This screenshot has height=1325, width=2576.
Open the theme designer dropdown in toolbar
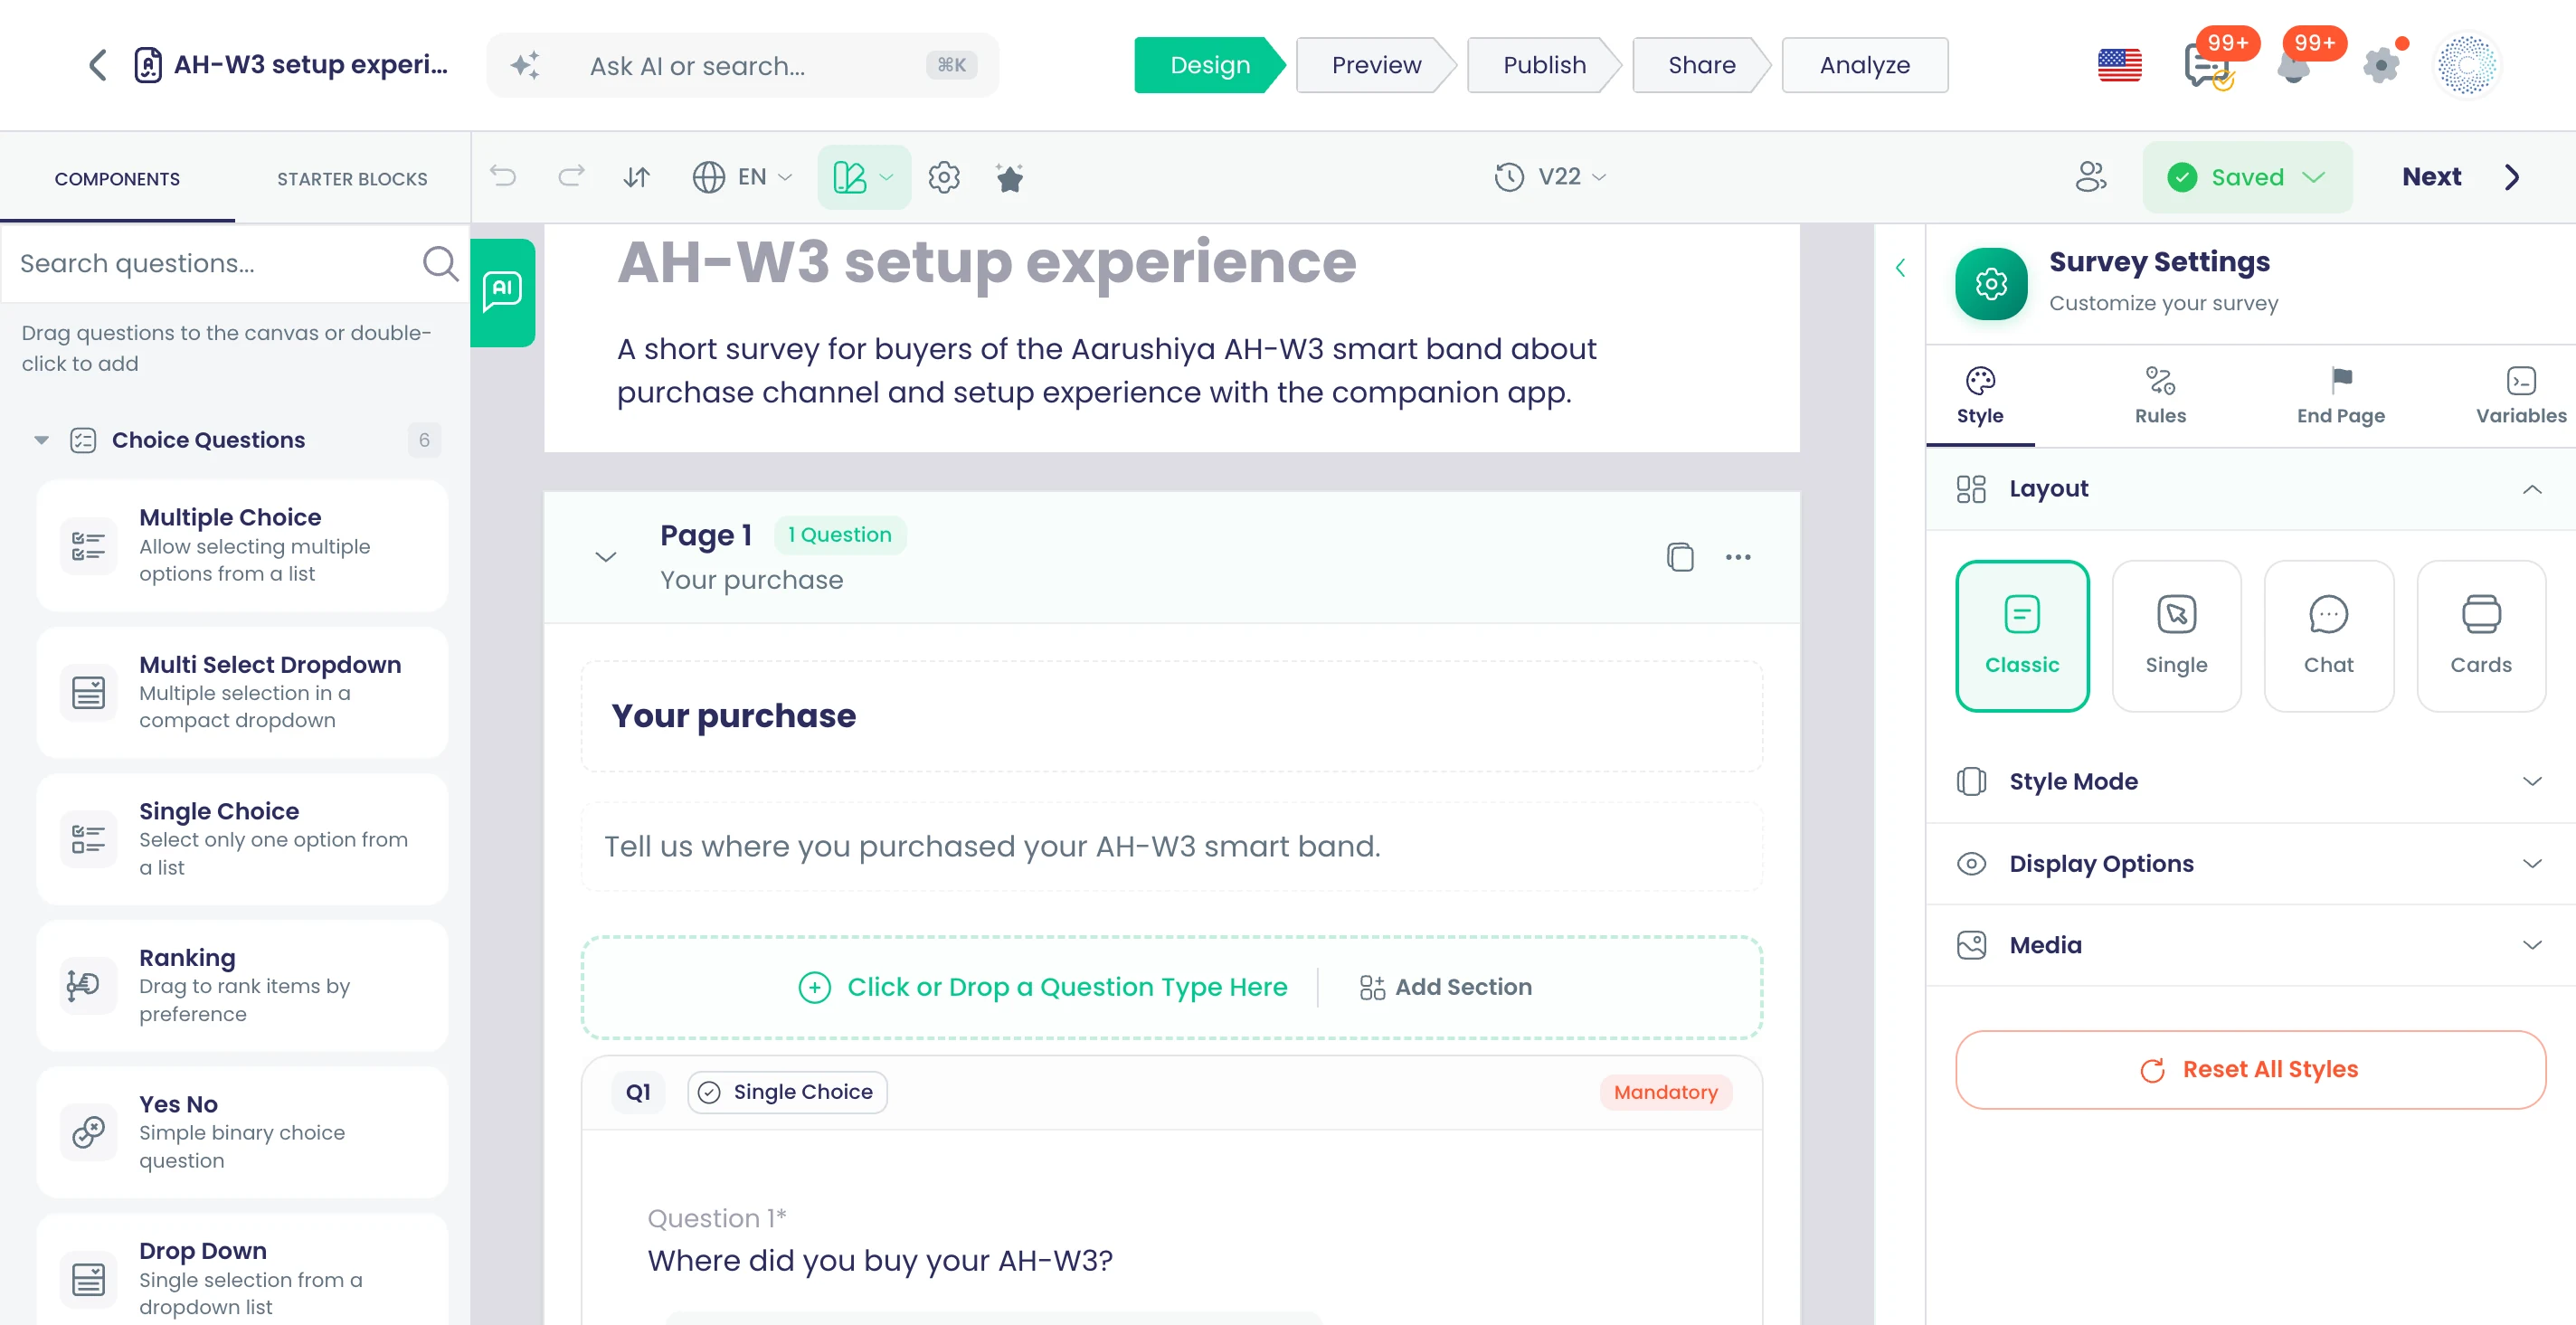(x=863, y=177)
